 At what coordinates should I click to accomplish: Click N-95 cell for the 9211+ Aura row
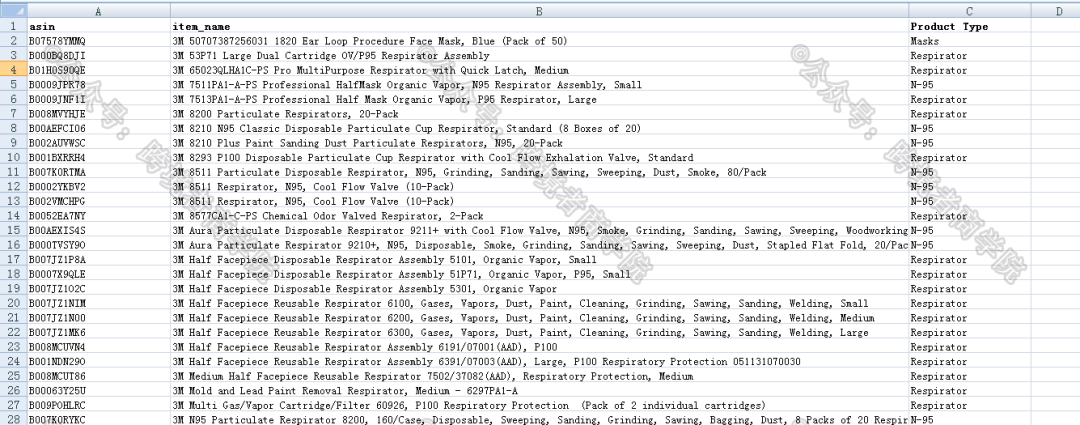click(970, 231)
